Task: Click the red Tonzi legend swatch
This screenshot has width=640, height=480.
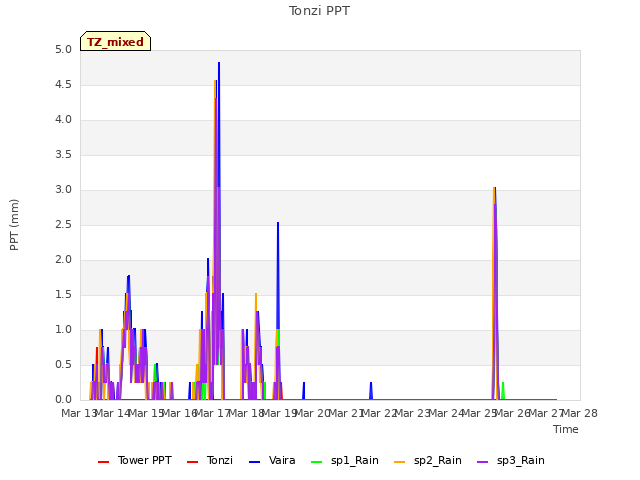Action: (x=192, y=462)
